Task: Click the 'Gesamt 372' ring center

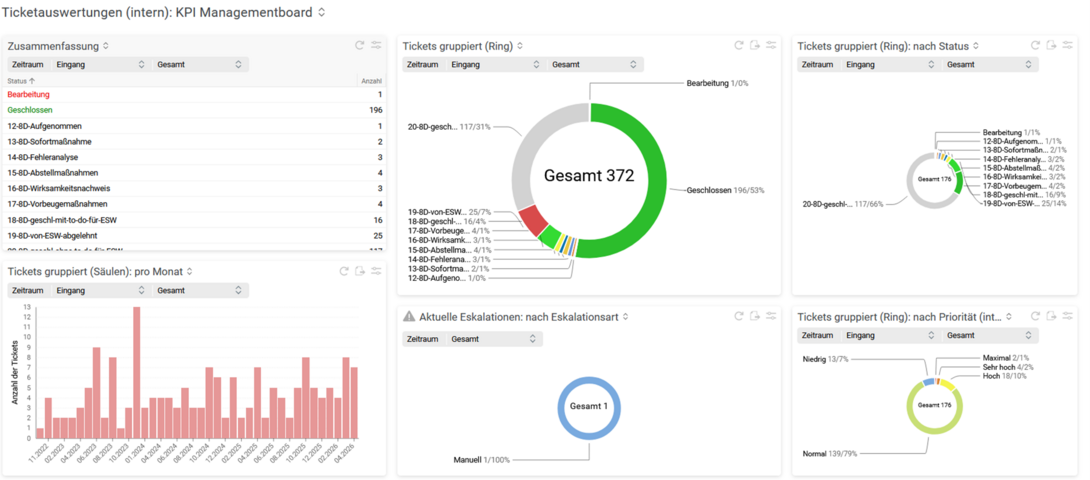Action: point(589,176)
